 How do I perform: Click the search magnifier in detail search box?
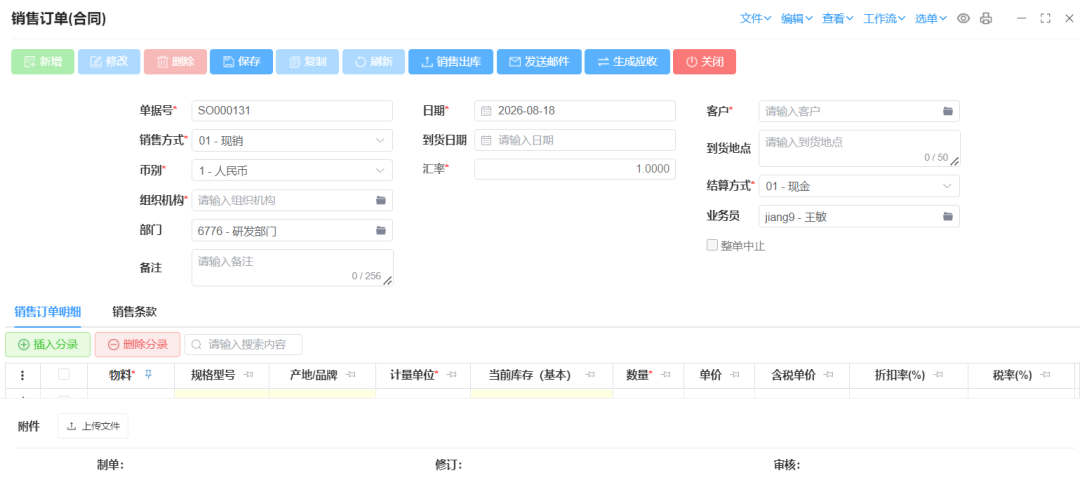coord(198,344)
